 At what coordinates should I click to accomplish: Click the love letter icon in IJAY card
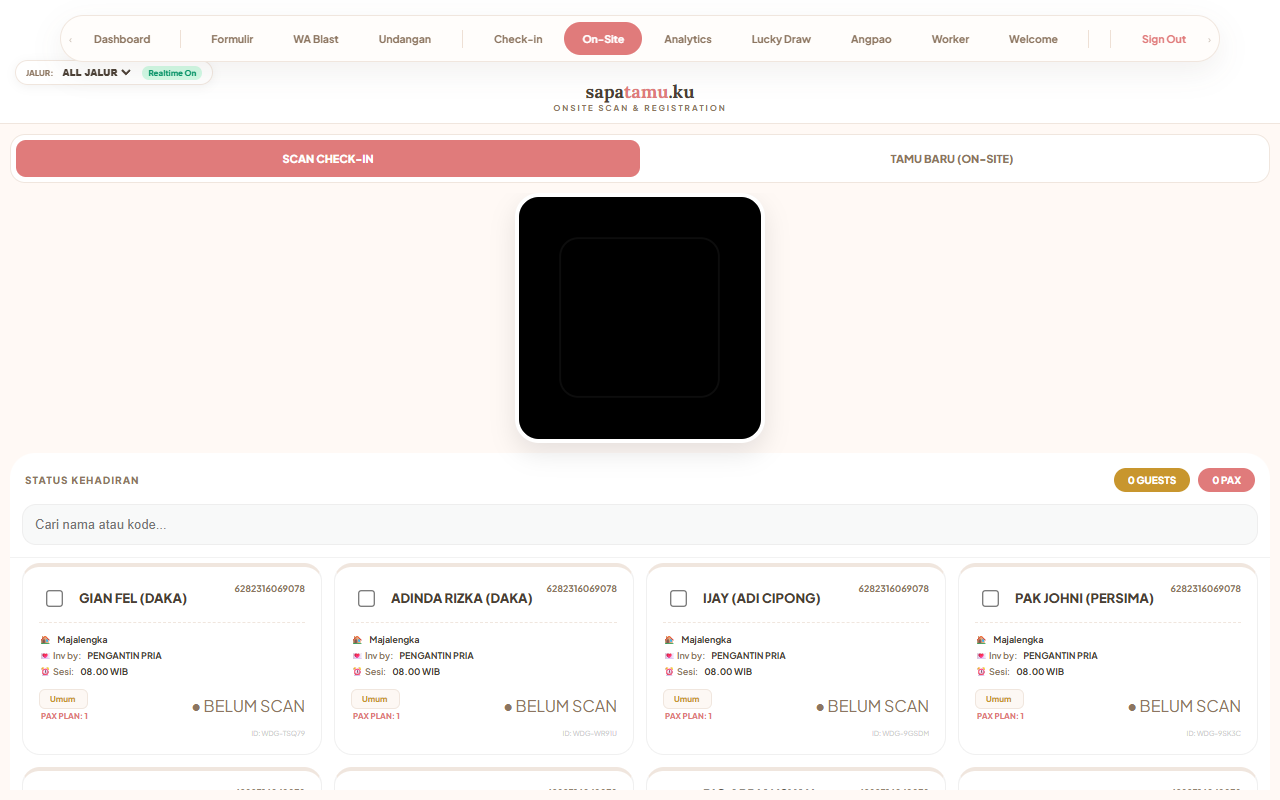point(669,656)
